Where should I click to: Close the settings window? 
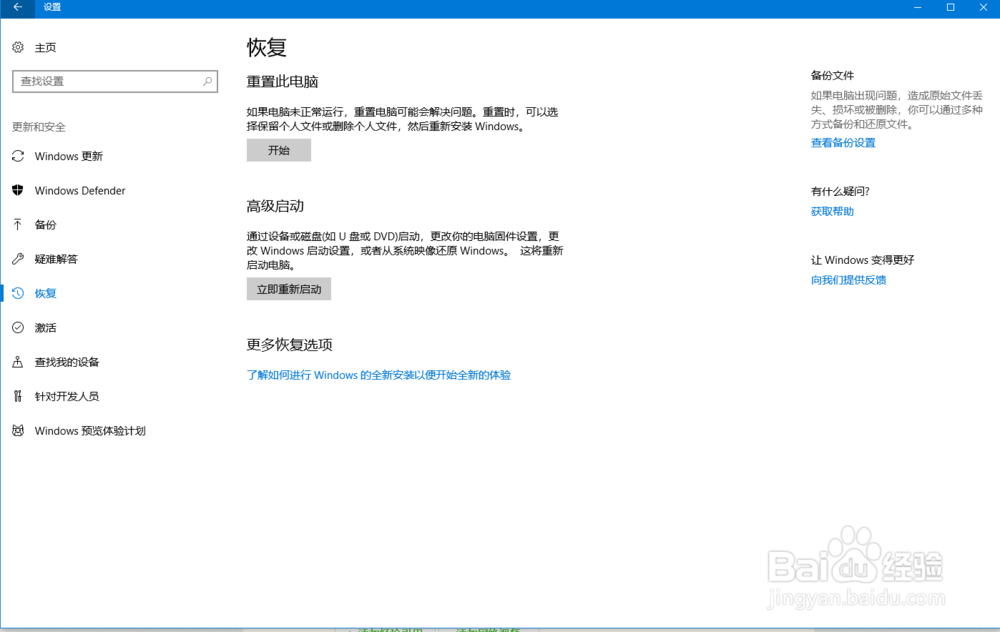[x=983, y=7]
